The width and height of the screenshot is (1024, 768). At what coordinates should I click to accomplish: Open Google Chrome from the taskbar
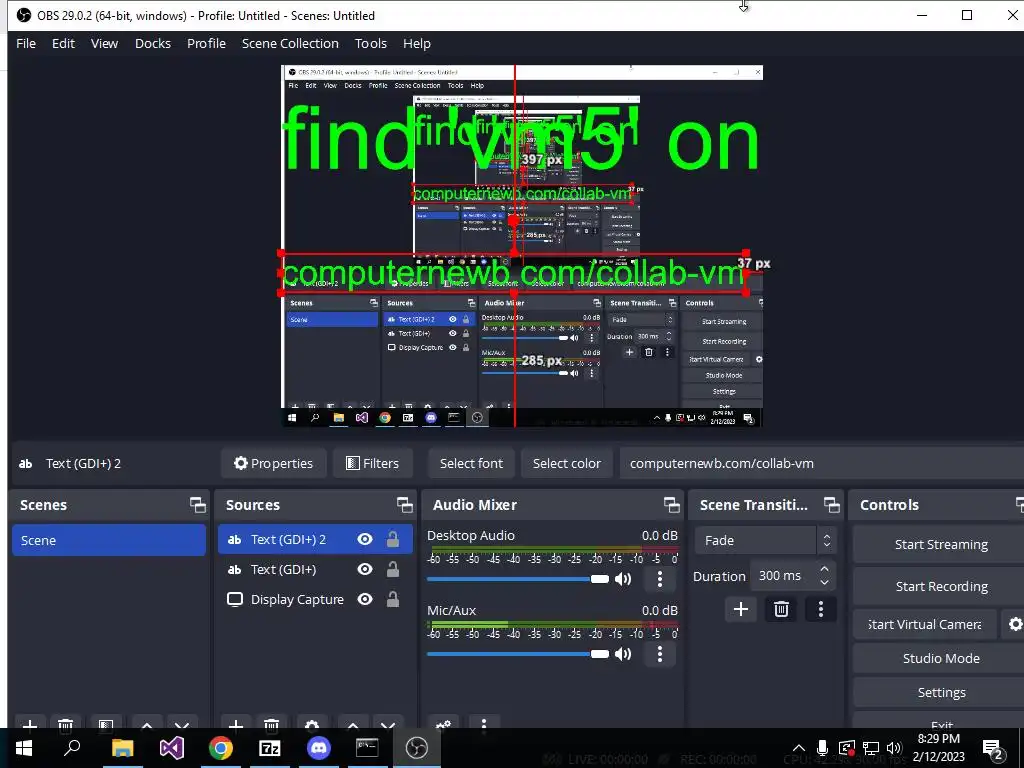point(221,748)
